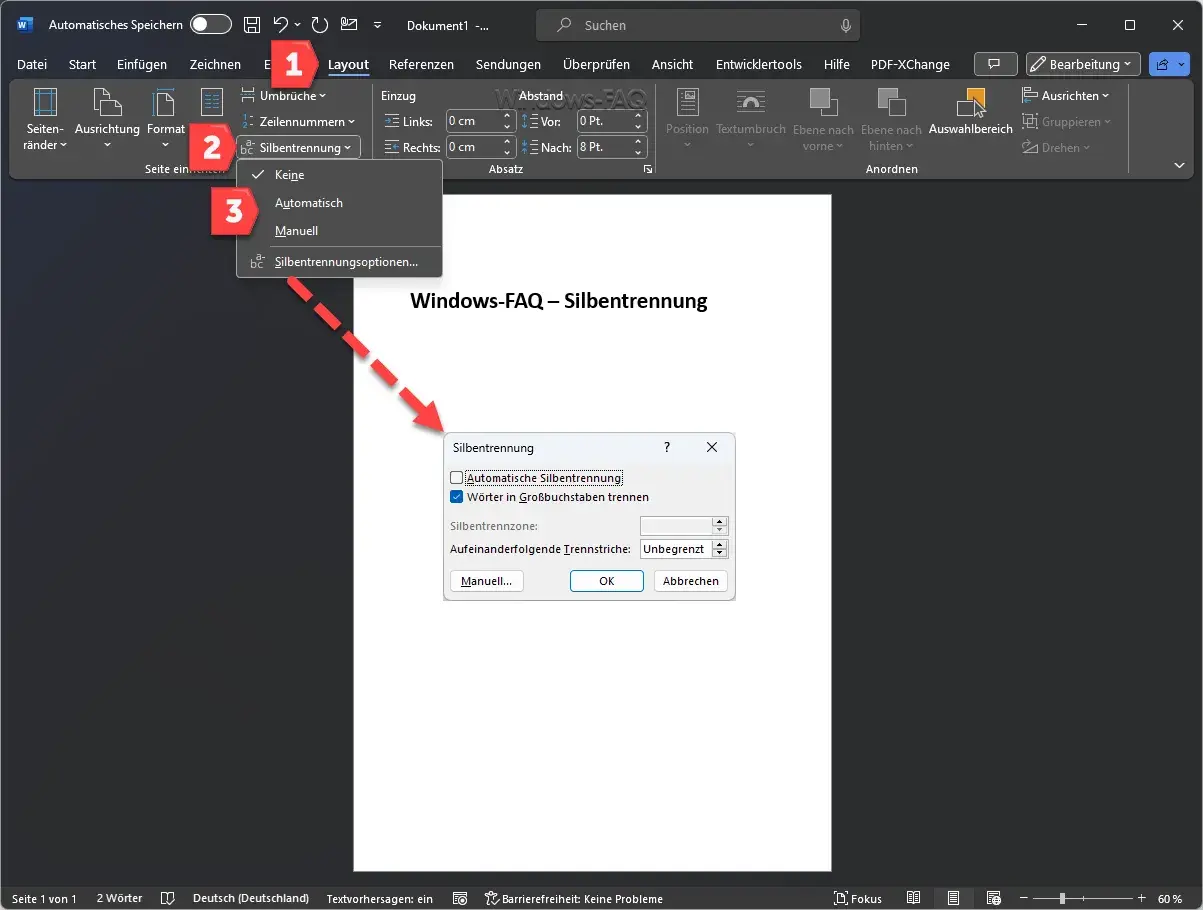1203x910 pixels.
Task: Enable Fokus mode in status bar
Action: tap(858, 898)
